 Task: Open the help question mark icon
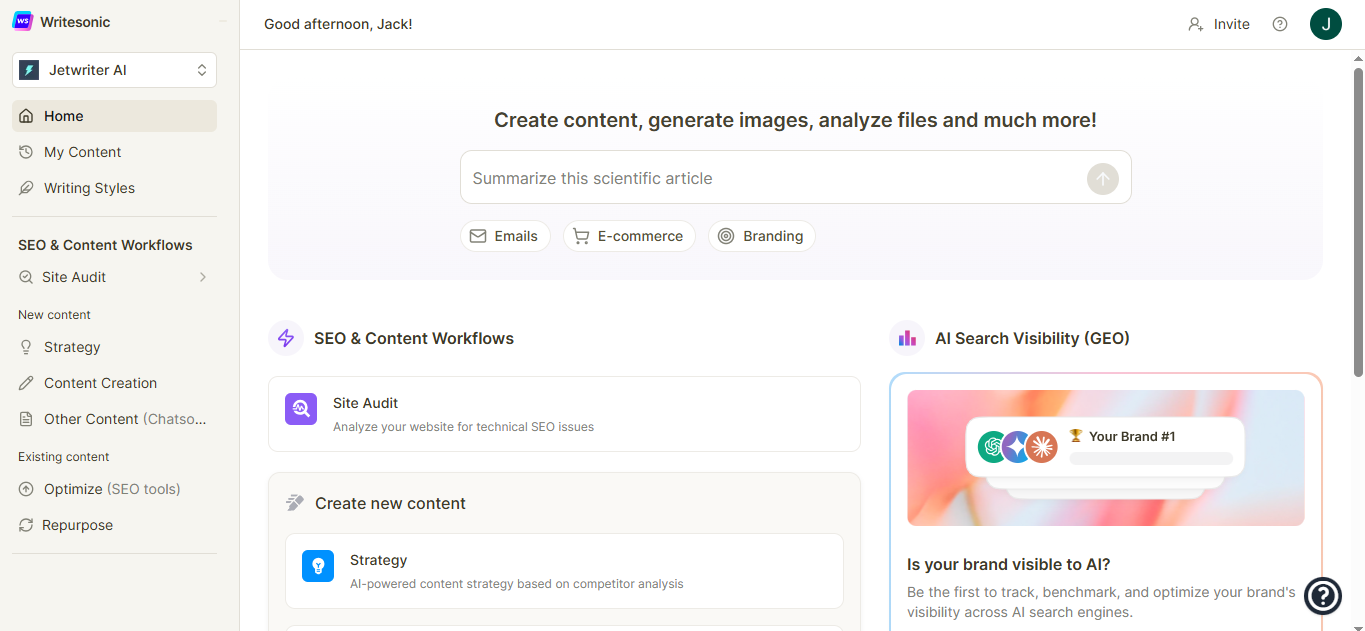pyautogui.click(x=1280, y=24)
